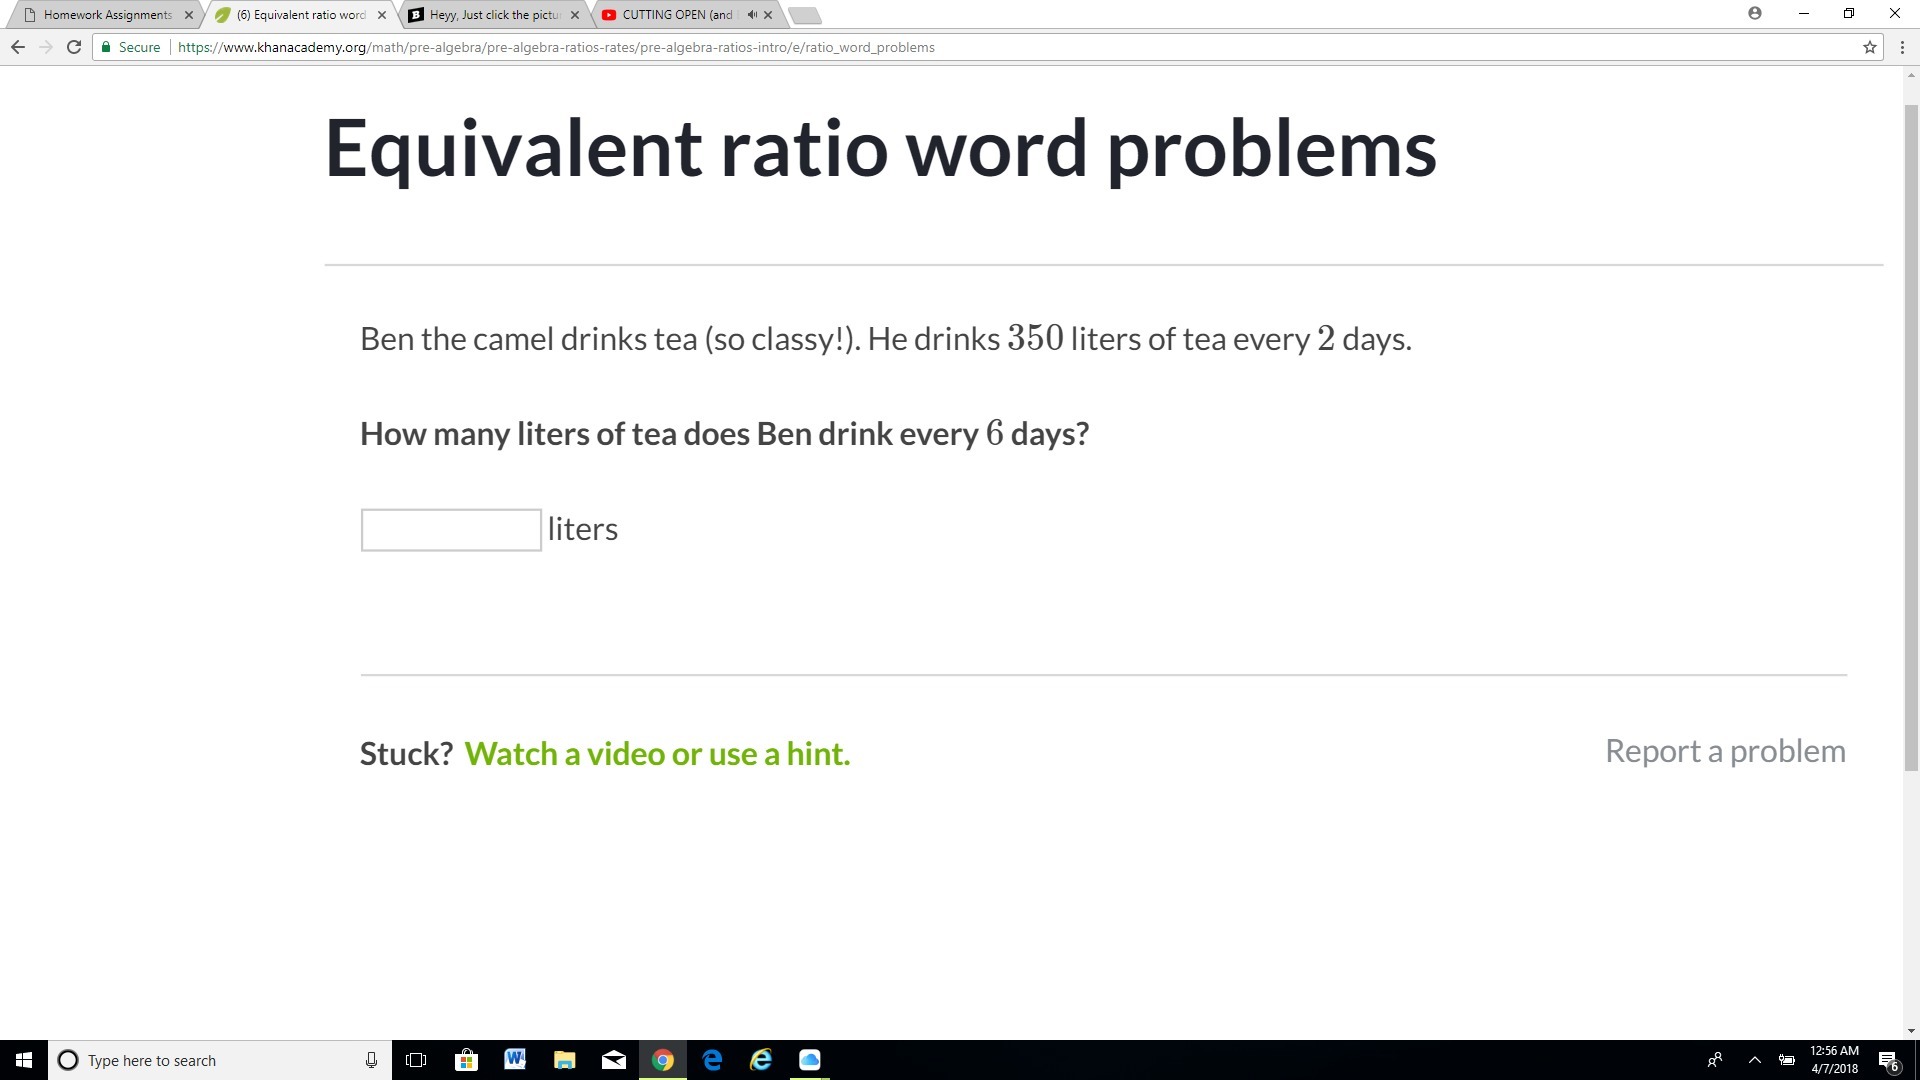
Task: Close the Heyy, Just click tab
Action: point(575,15)
